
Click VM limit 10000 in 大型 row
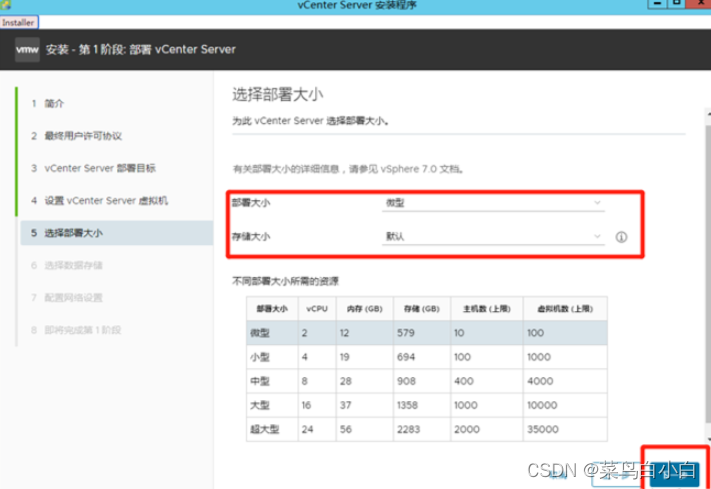[x=542, y=405]
